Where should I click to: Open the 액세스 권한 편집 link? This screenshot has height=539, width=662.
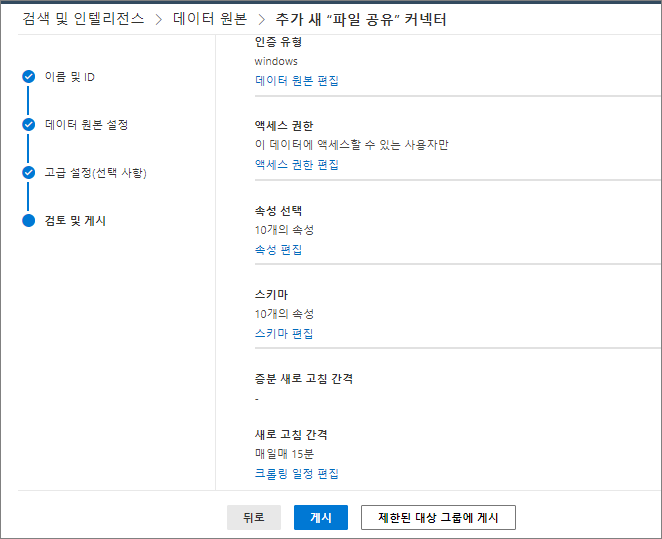297,165
